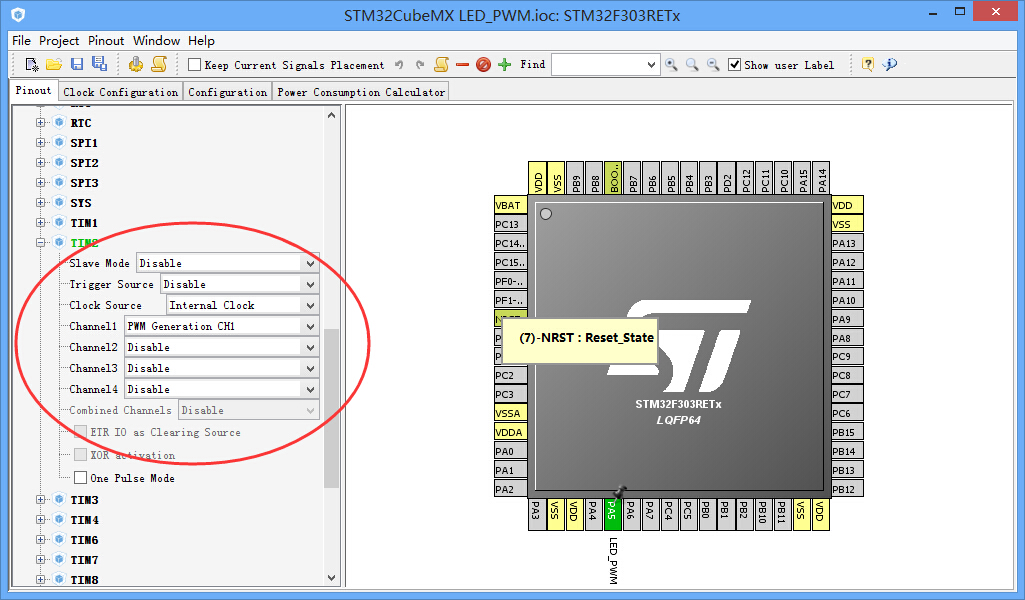1025x600 pixels.
Task: Click the New Project toolbar icon
Action: [31, 64]
